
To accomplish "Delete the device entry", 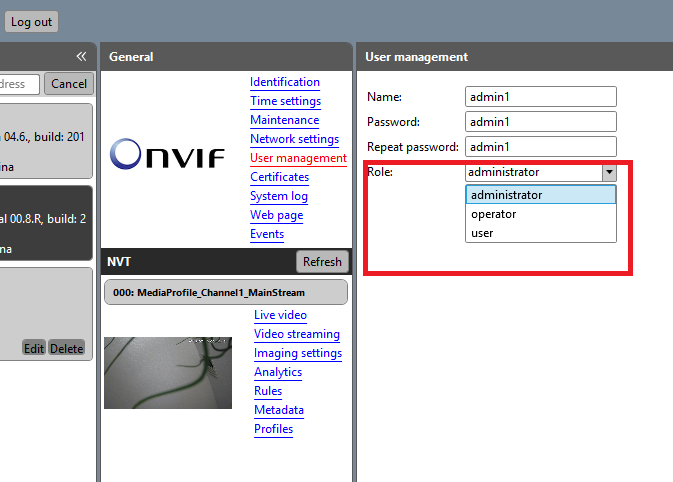I will (x=67, y=348).
